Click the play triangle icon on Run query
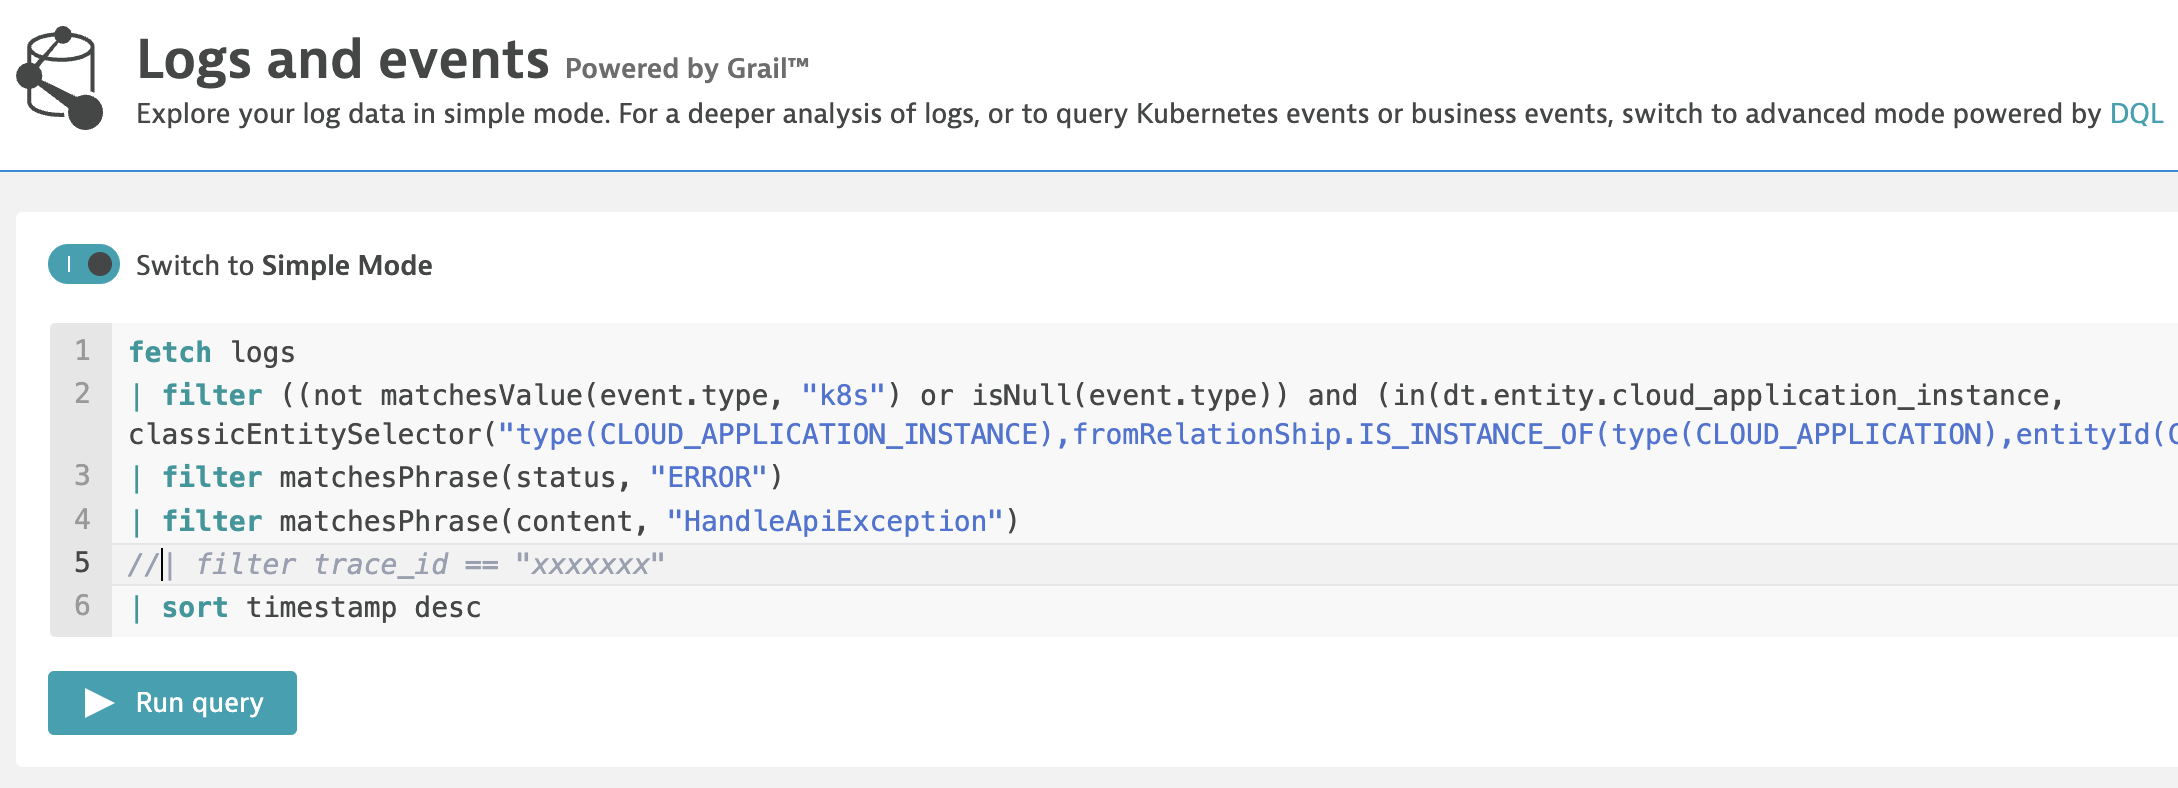The height and width of the screenshot is (788, 2178). 99,703
